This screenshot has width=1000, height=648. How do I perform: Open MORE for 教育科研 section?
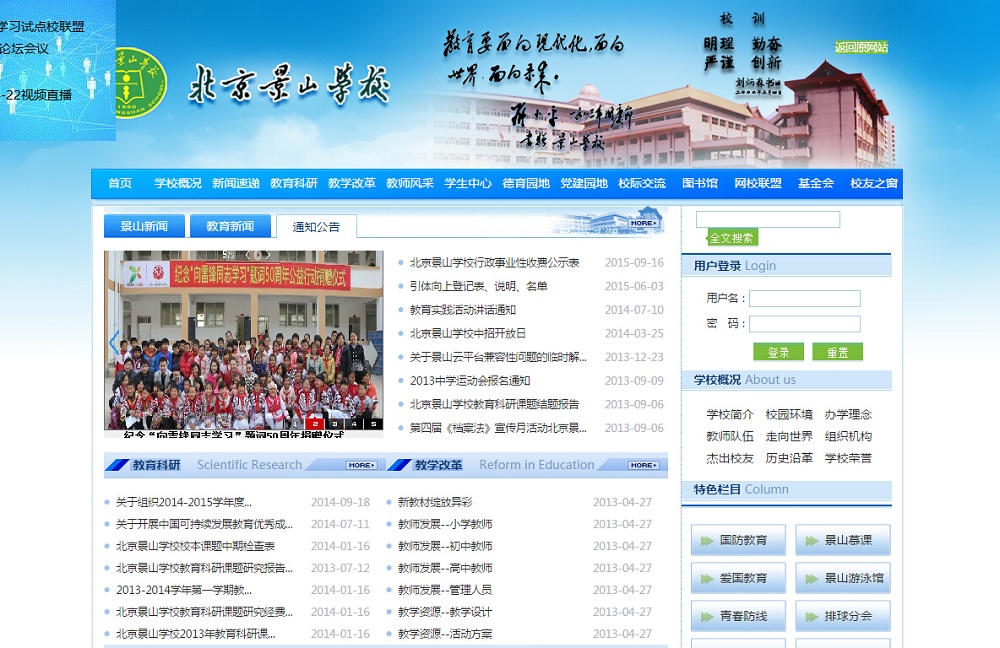point(362,465)
